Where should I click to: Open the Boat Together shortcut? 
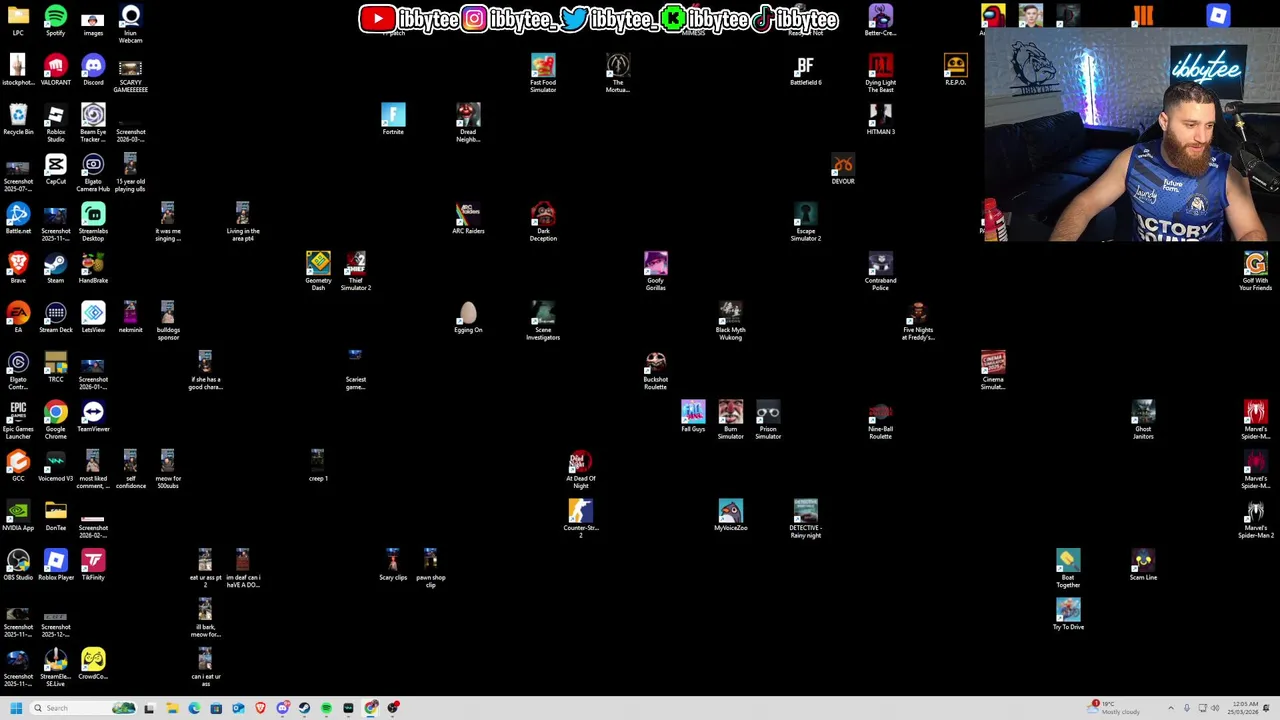pyautogui.click(x=1068, y=569)
